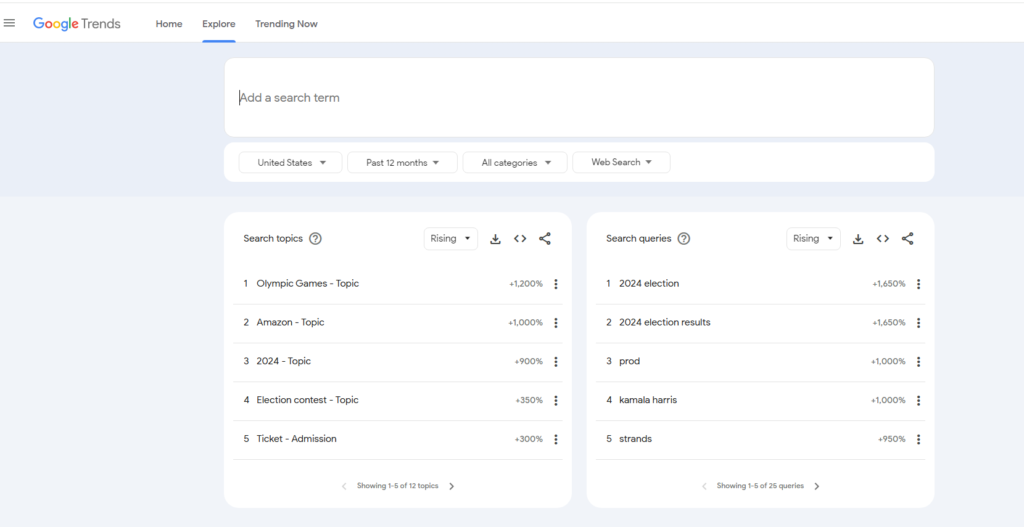Click the +950% value for strands
1024x527 pixels.
click(x=891, y=439)
